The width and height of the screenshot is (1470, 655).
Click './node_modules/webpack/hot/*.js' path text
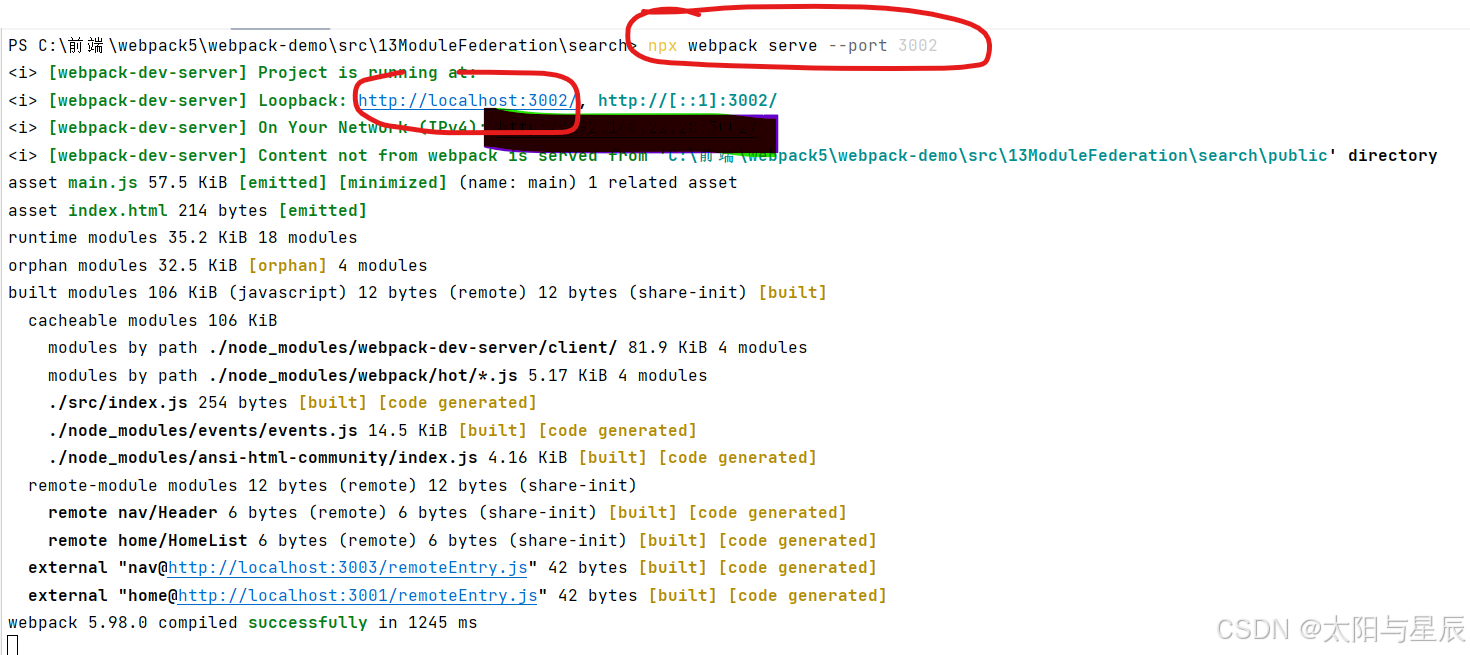pyautogui.click(x=363, y=375)
